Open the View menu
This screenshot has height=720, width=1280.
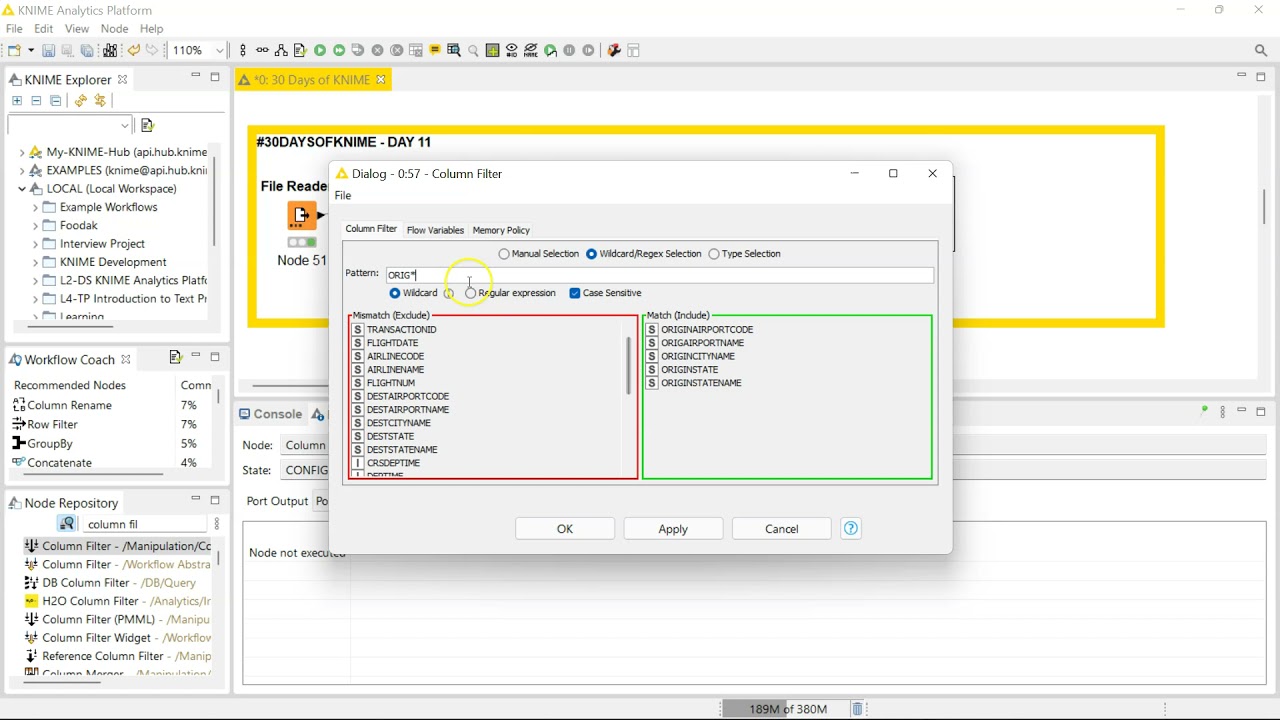point(76,29)
